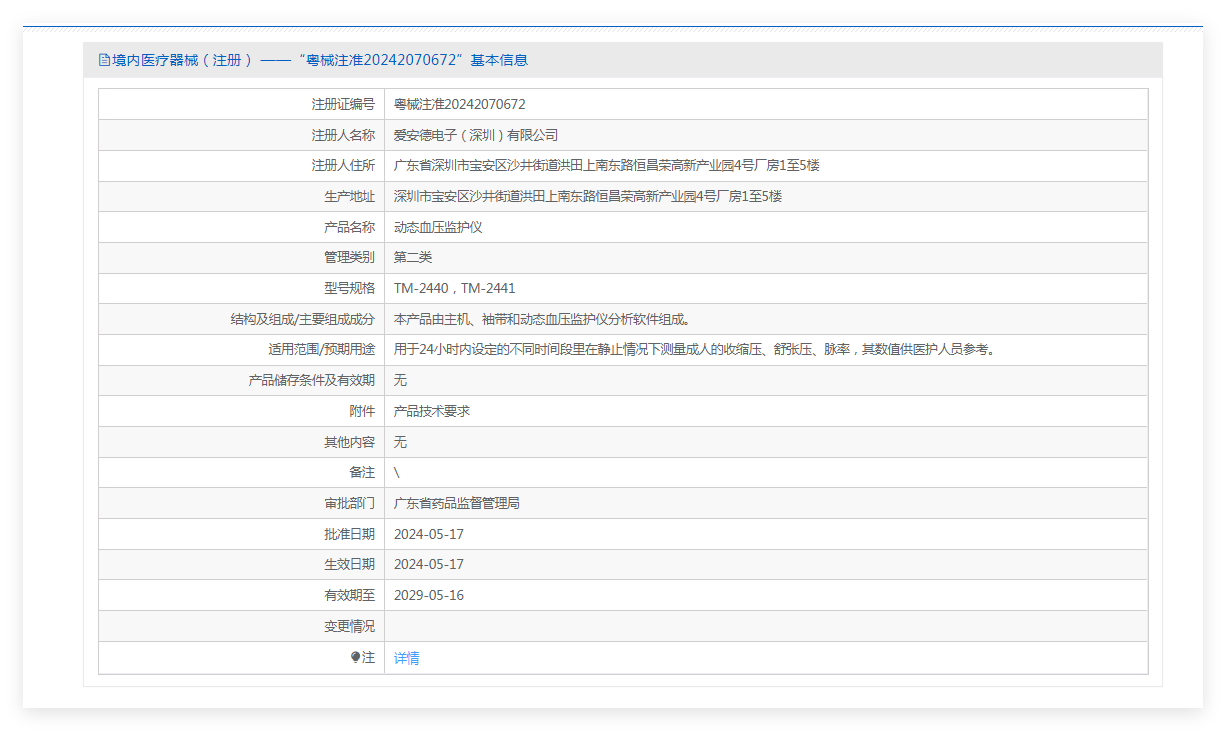Click the 注册人住所 address value
The height and width of the screenshot is (731, 1226).
coord(606,165)
